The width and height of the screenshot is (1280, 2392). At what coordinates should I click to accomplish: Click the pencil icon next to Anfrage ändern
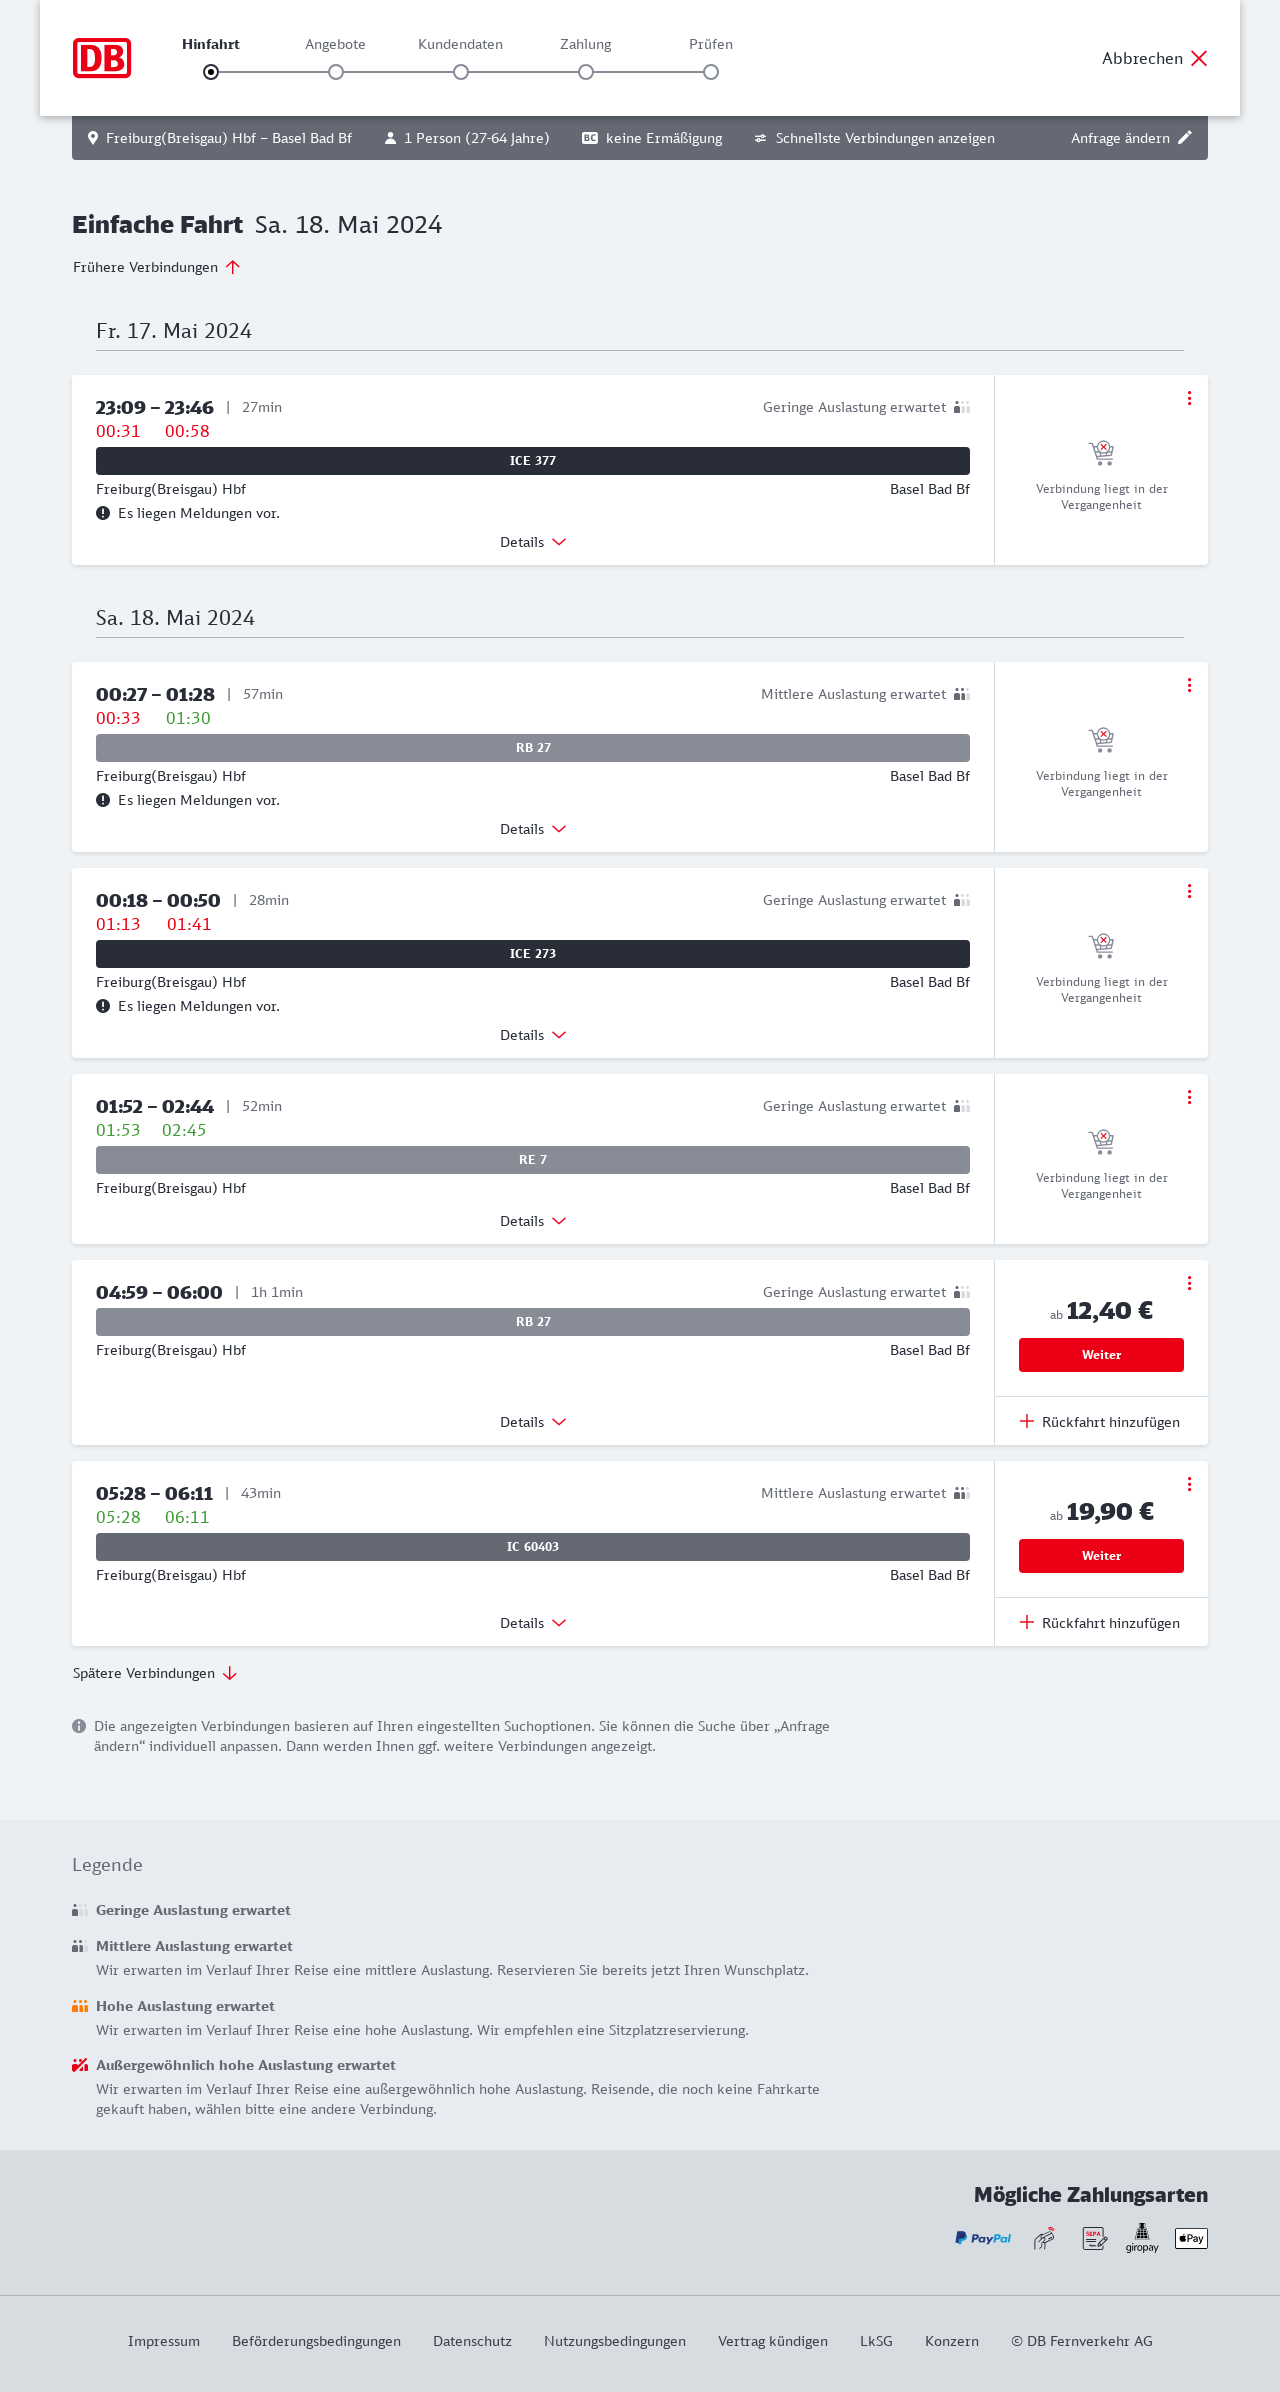click(1185, 138)
